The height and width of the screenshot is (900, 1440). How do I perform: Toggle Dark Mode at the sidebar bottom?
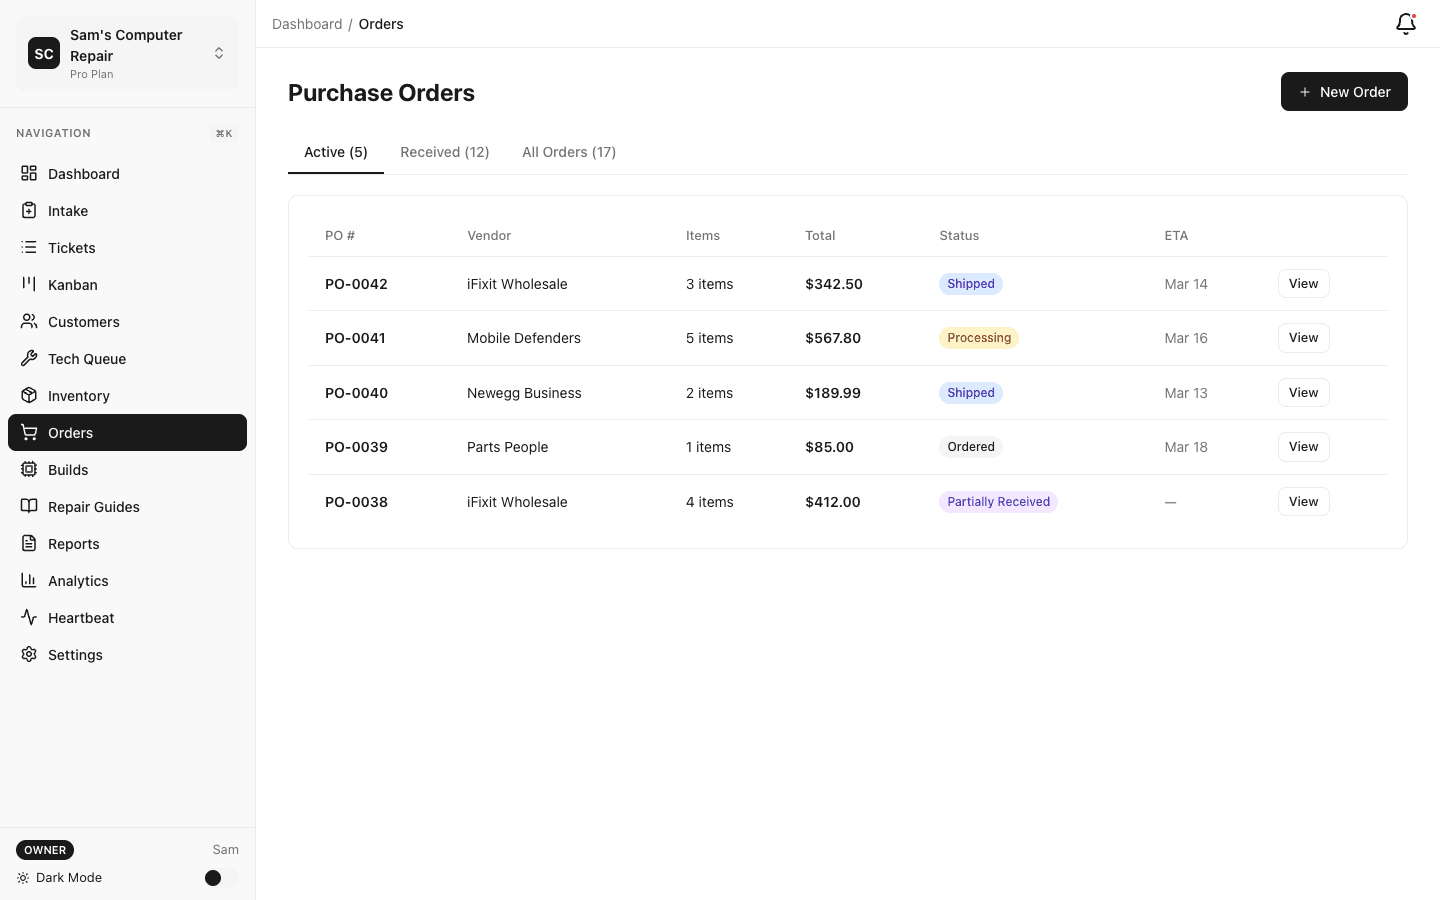pyautogui.click(x=213, y=878)
